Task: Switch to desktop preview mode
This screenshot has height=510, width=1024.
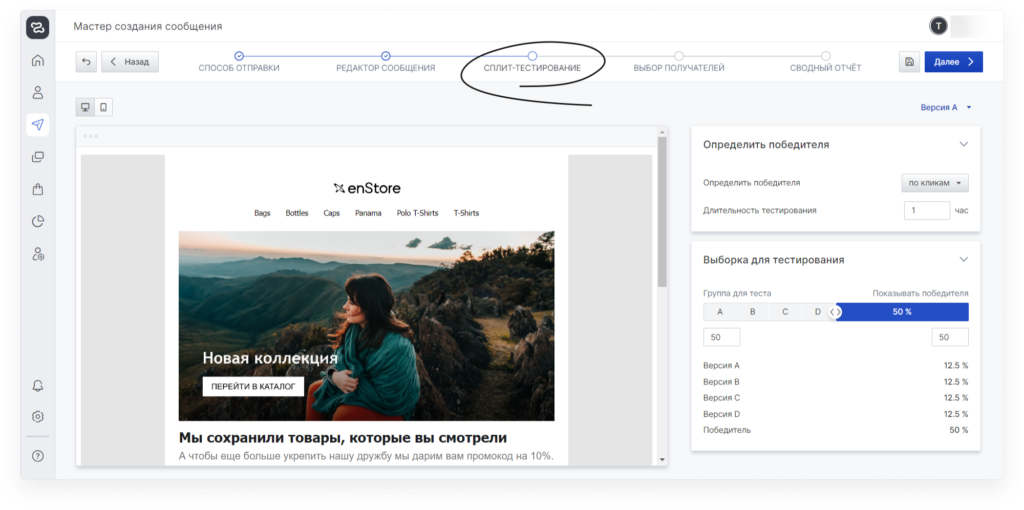Action: pos(85,107)
